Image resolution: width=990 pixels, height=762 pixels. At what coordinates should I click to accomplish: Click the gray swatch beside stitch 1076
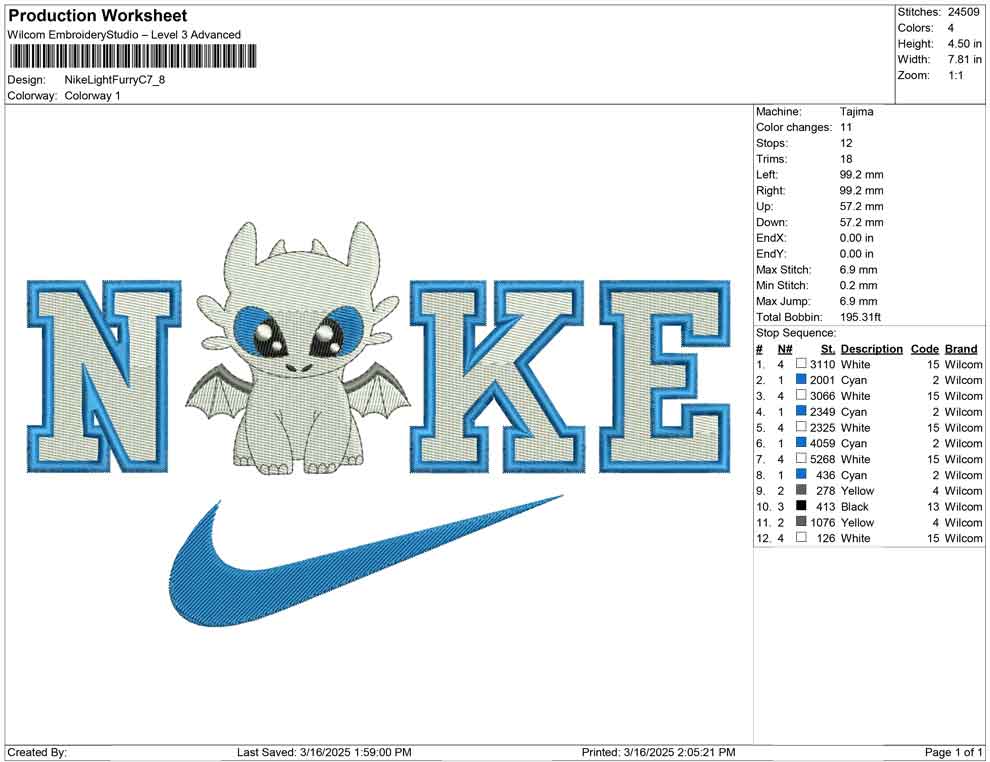pos(801,521)
